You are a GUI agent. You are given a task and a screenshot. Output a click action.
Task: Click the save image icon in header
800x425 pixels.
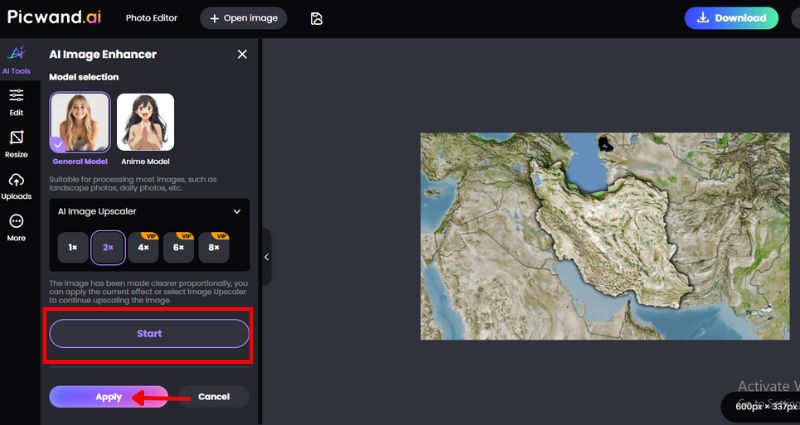(x=317, y=18)
